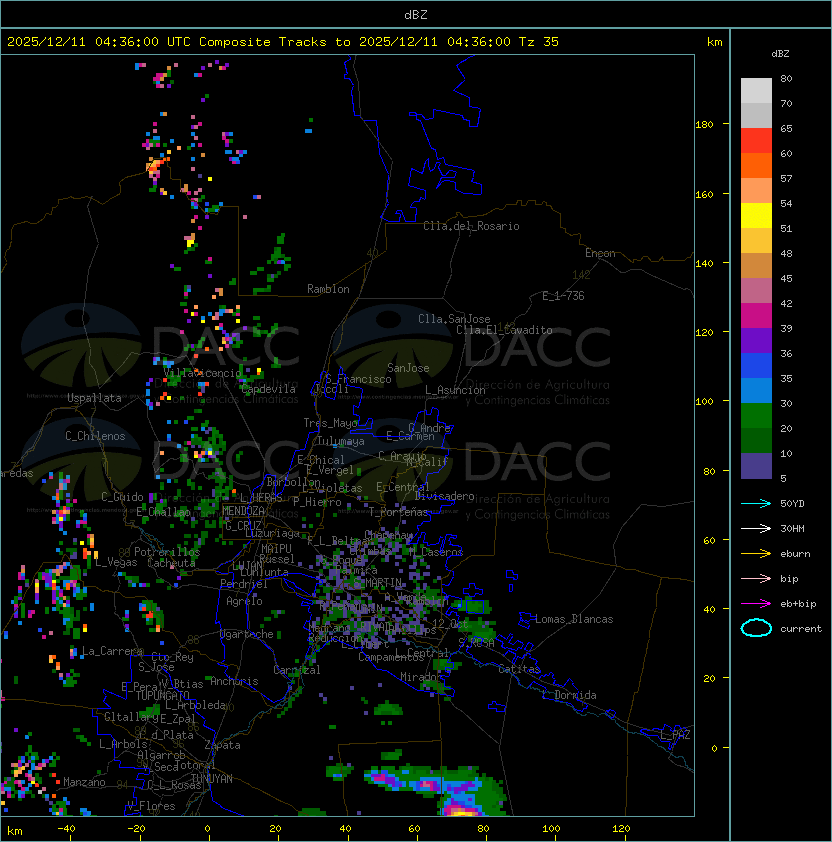Click the 'Agrelo' map label
This screenshot has width=832, height=842.
[x=244, y=601]
